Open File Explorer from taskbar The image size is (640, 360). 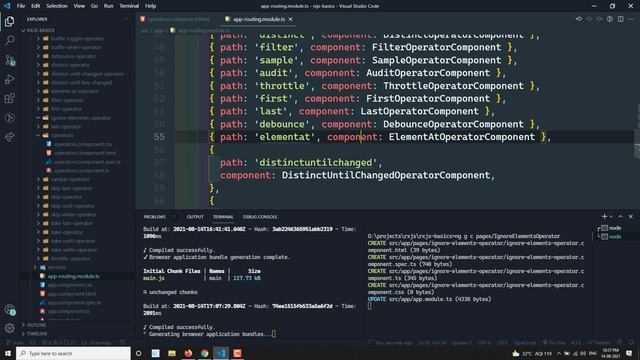172,353
